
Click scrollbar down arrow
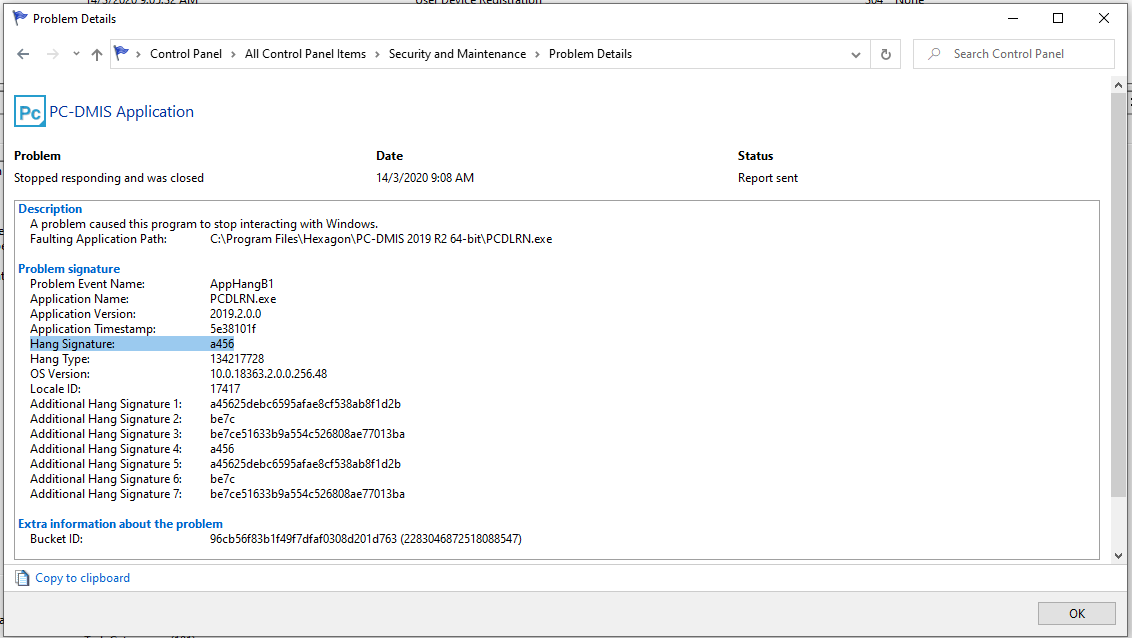(x=1118, y=556)
